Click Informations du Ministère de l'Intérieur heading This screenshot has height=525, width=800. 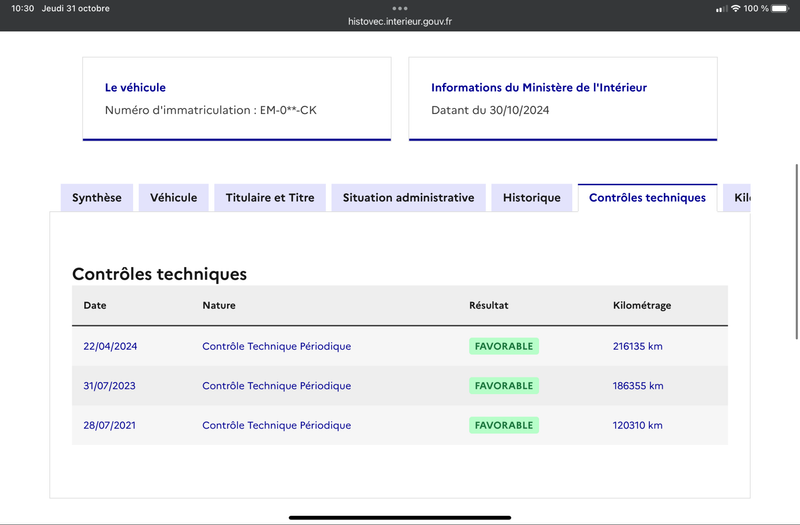(539, 87)
